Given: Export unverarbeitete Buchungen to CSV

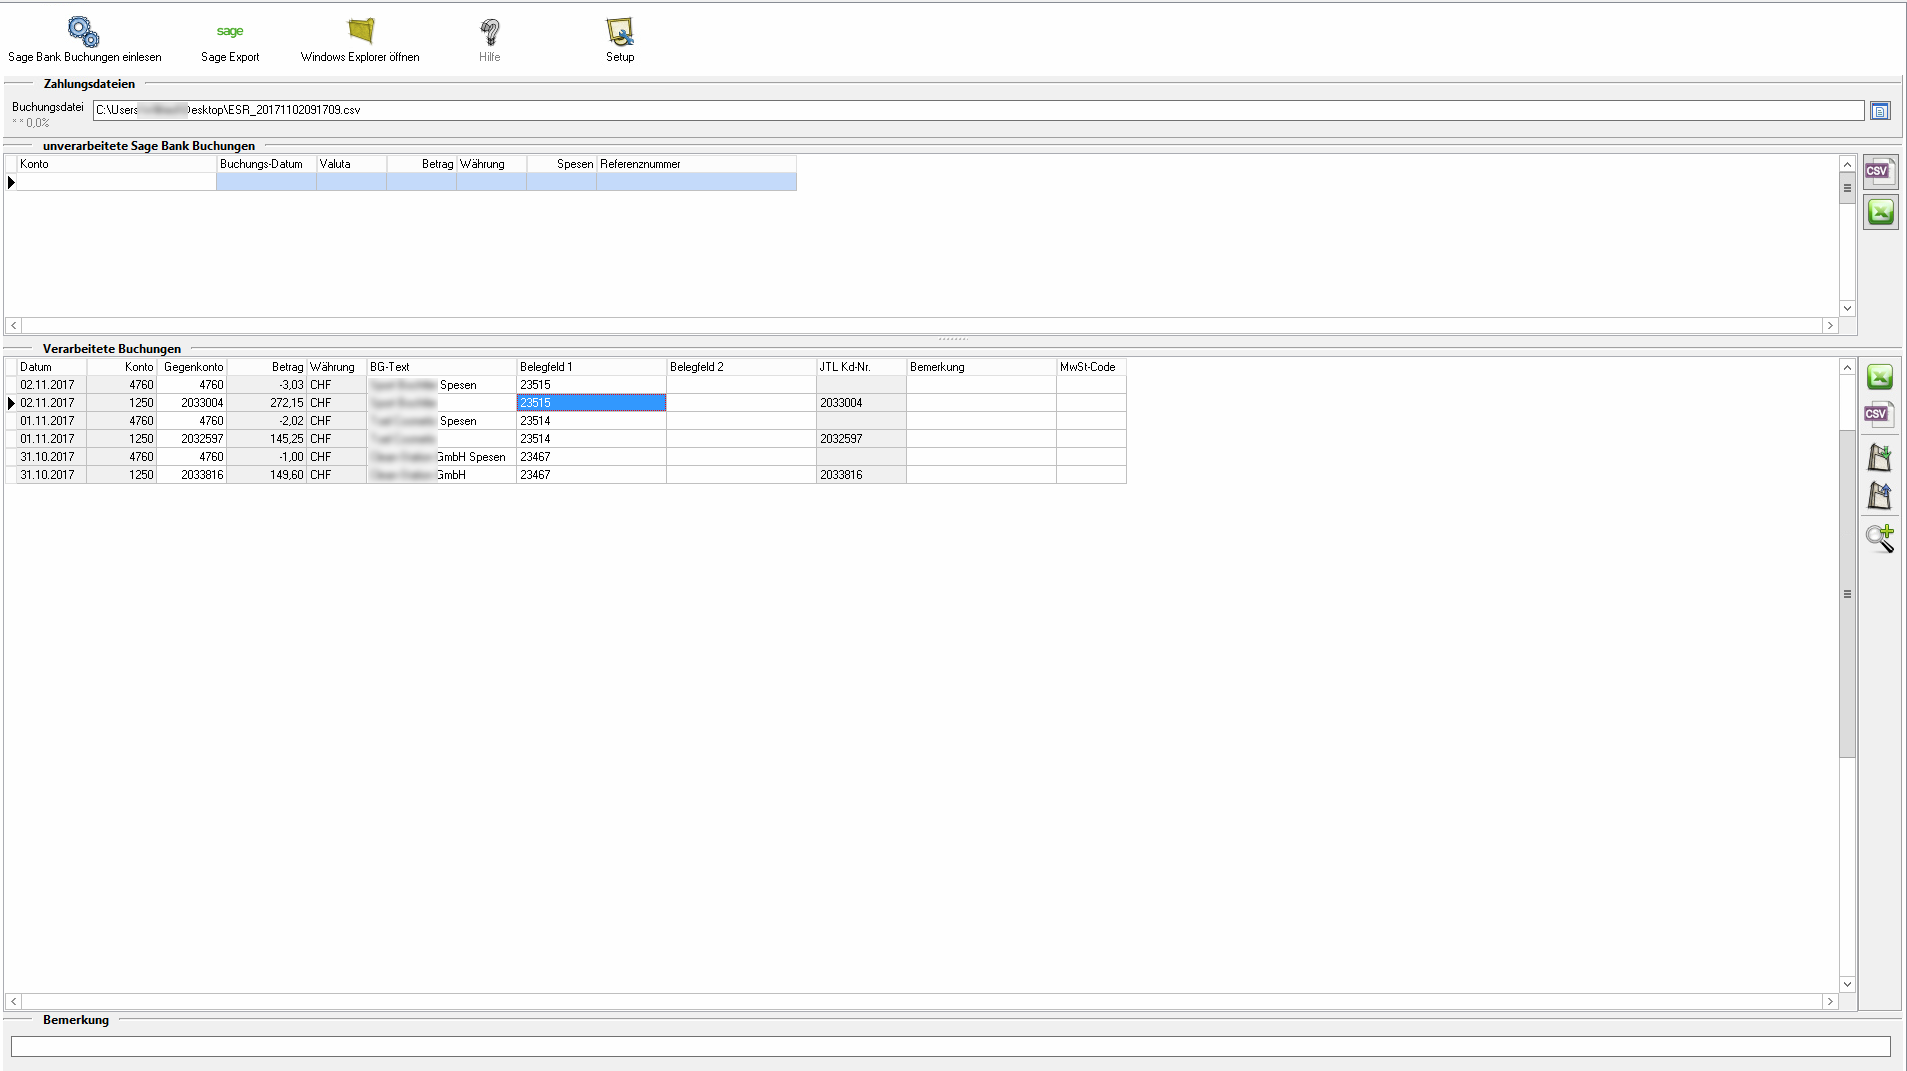Looking at the screenshot, I should coord(1880,171).
